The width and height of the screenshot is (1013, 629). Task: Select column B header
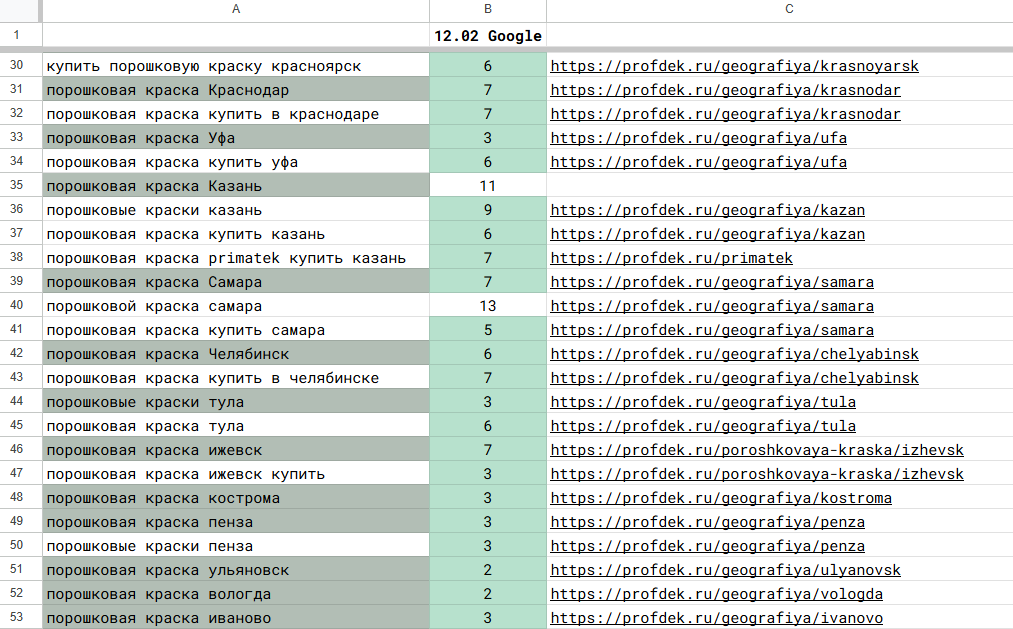coord(488,10)
